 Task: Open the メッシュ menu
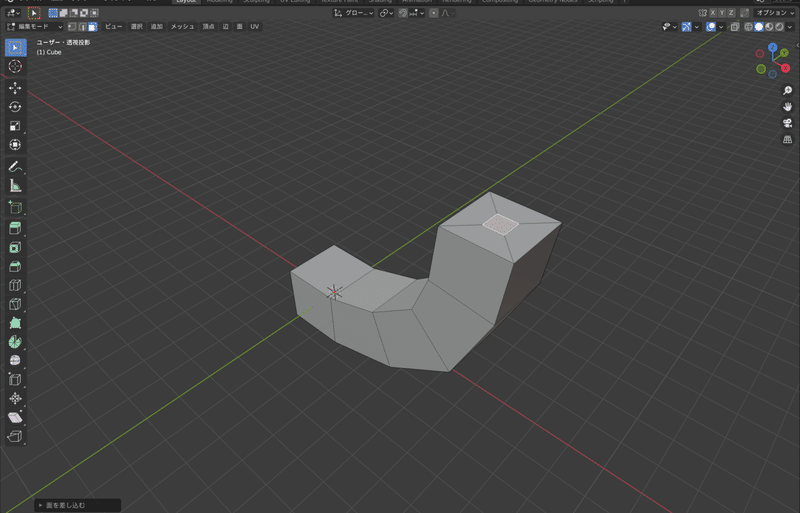point(182,26)
